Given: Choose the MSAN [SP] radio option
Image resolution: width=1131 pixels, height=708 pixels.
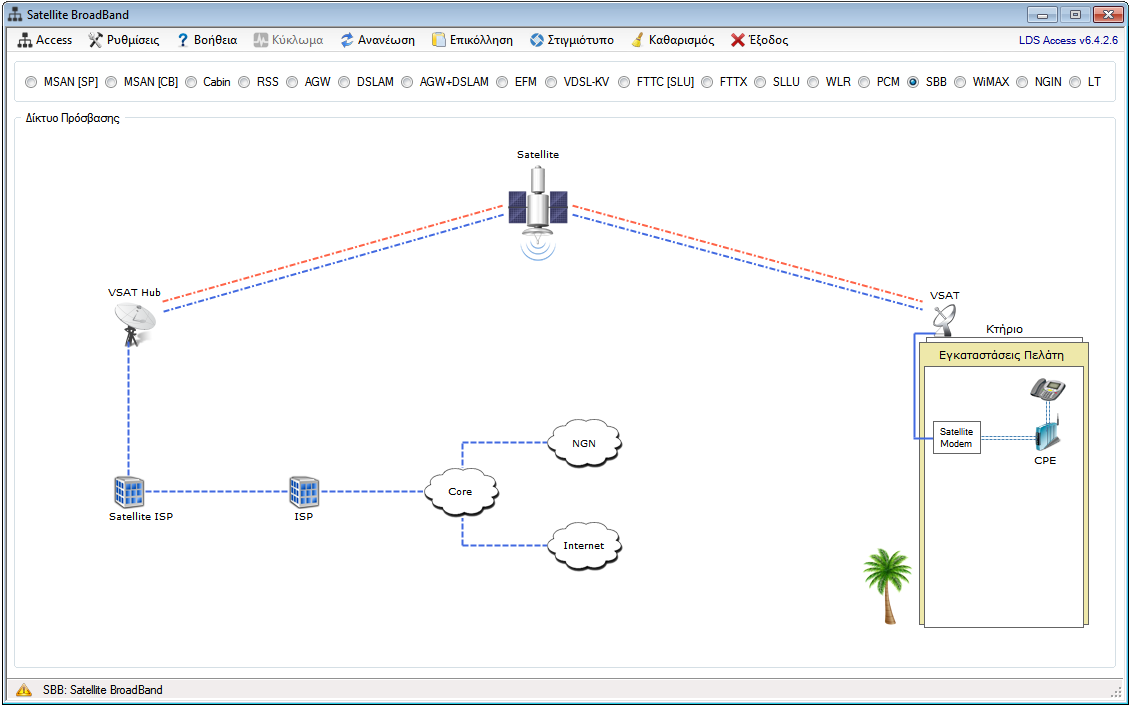Looking at the screenshot, I should point(31,82).
